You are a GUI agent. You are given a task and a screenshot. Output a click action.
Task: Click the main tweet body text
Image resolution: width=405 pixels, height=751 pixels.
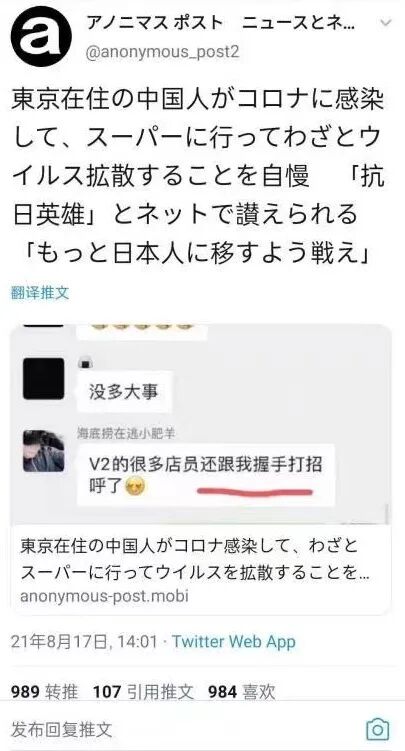(197, 175)
